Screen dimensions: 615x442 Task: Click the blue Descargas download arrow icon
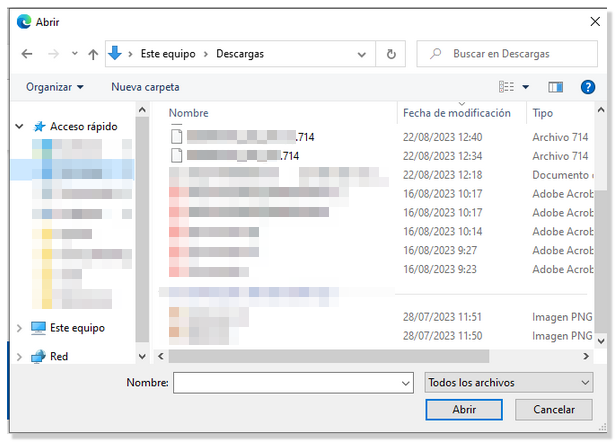115,54
